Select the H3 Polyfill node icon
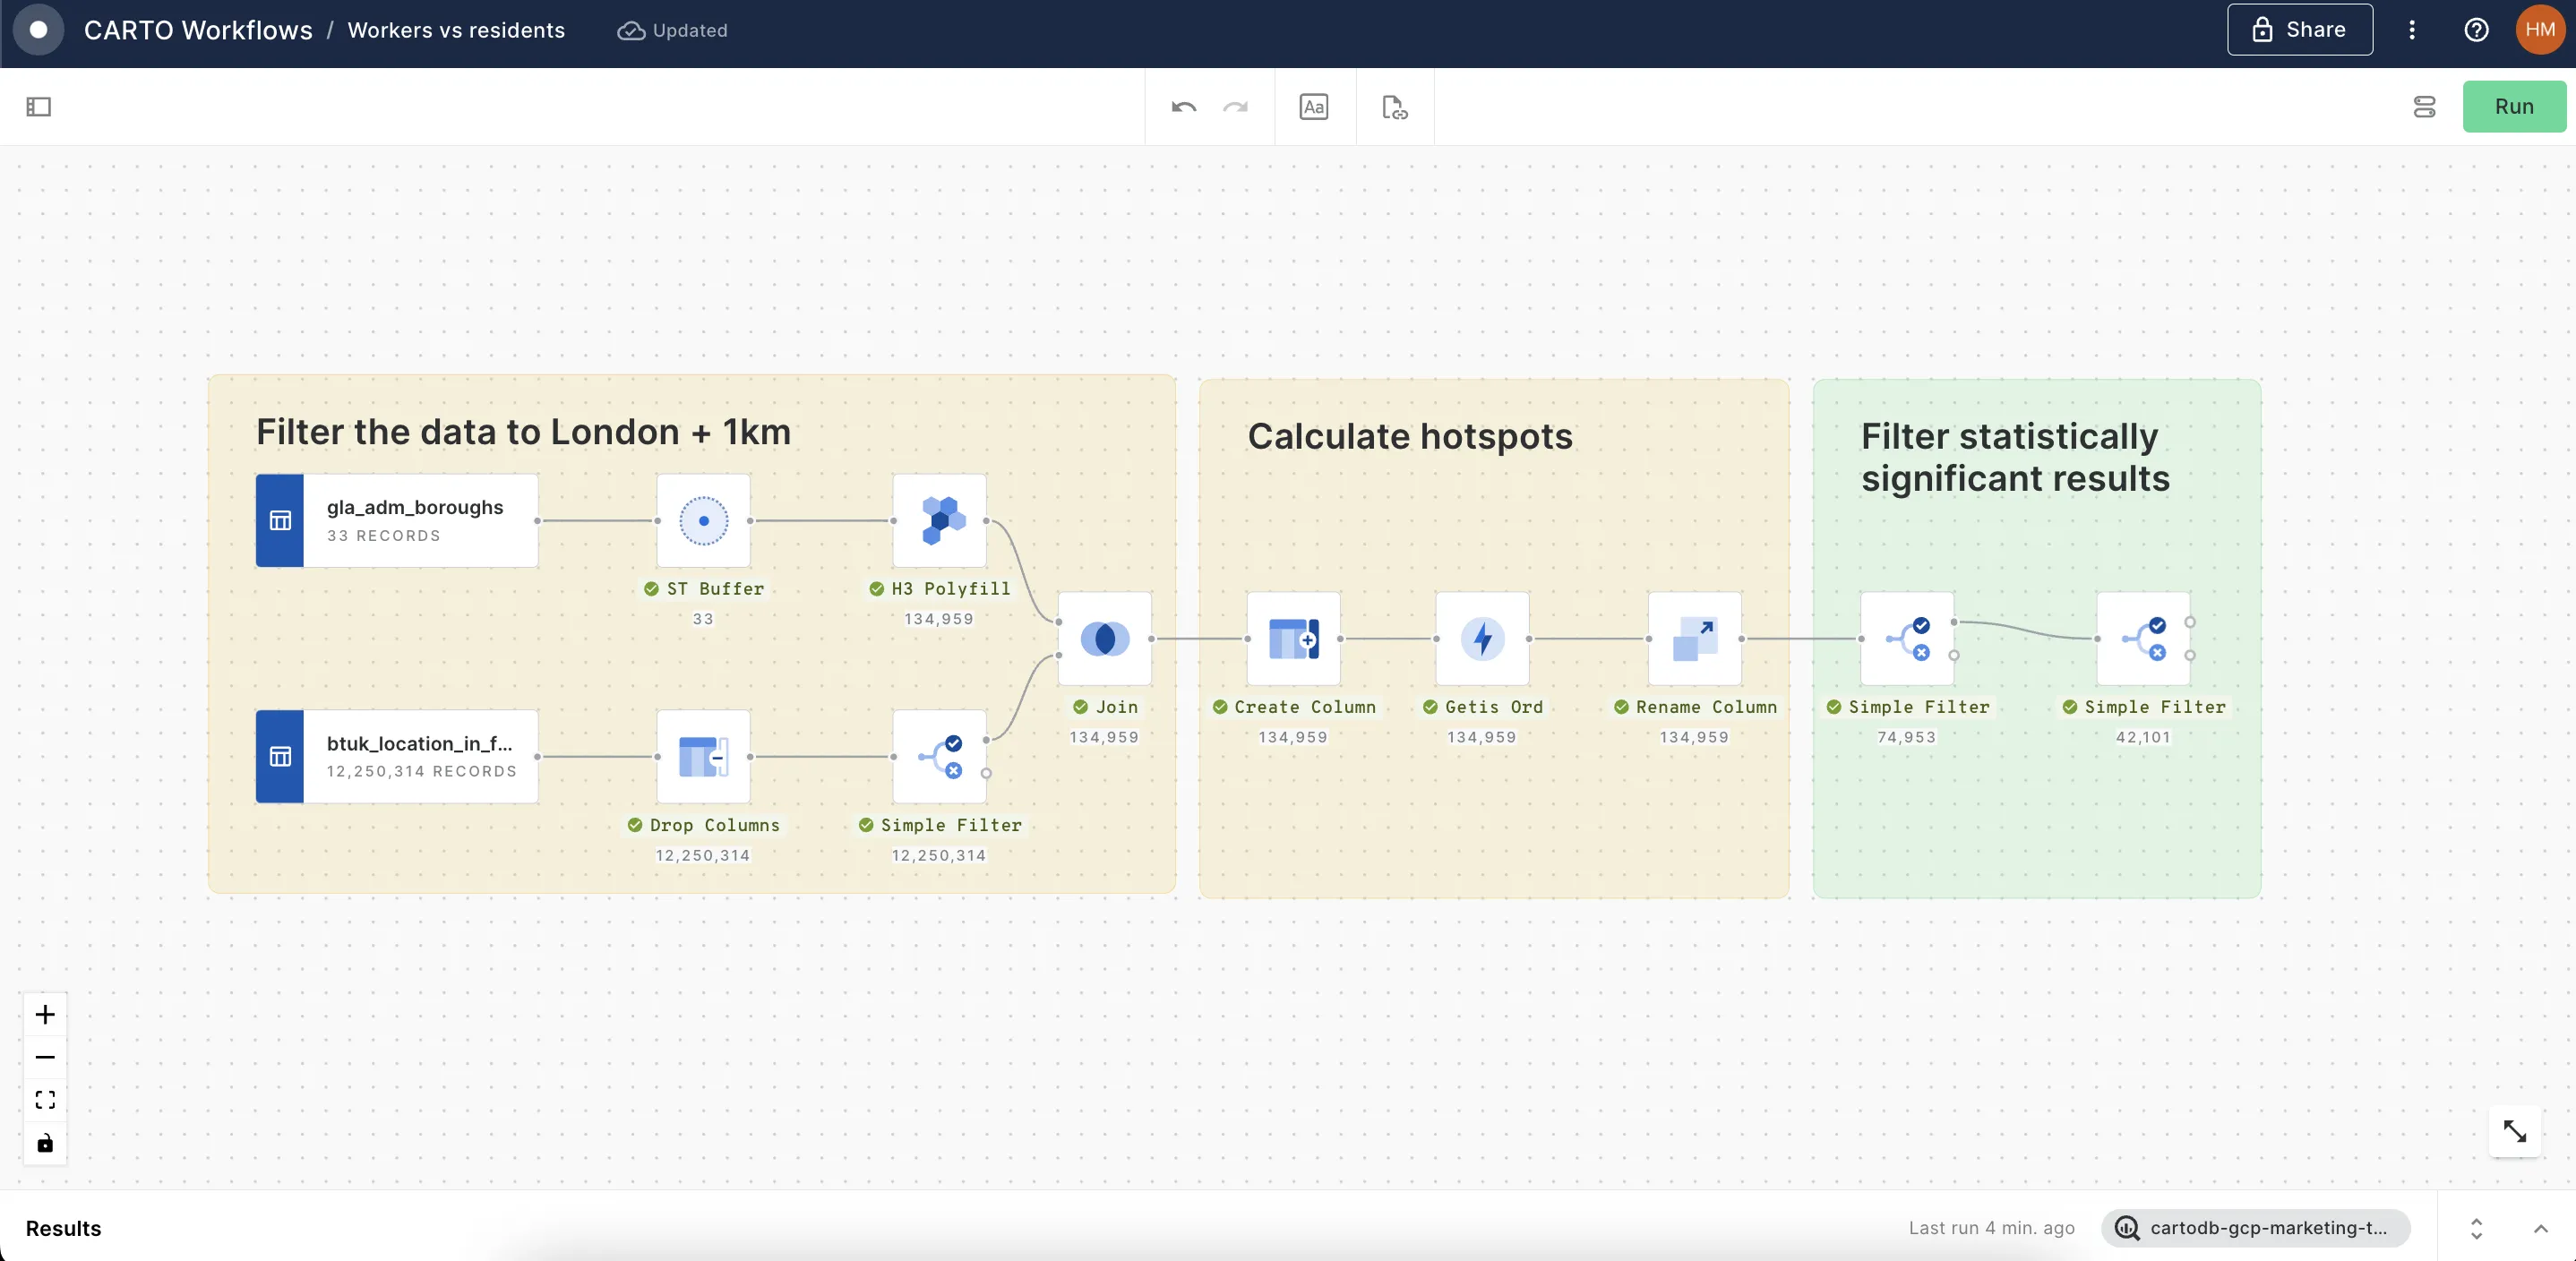The height and width of the screenshot is (1261, 2576). 940,521
